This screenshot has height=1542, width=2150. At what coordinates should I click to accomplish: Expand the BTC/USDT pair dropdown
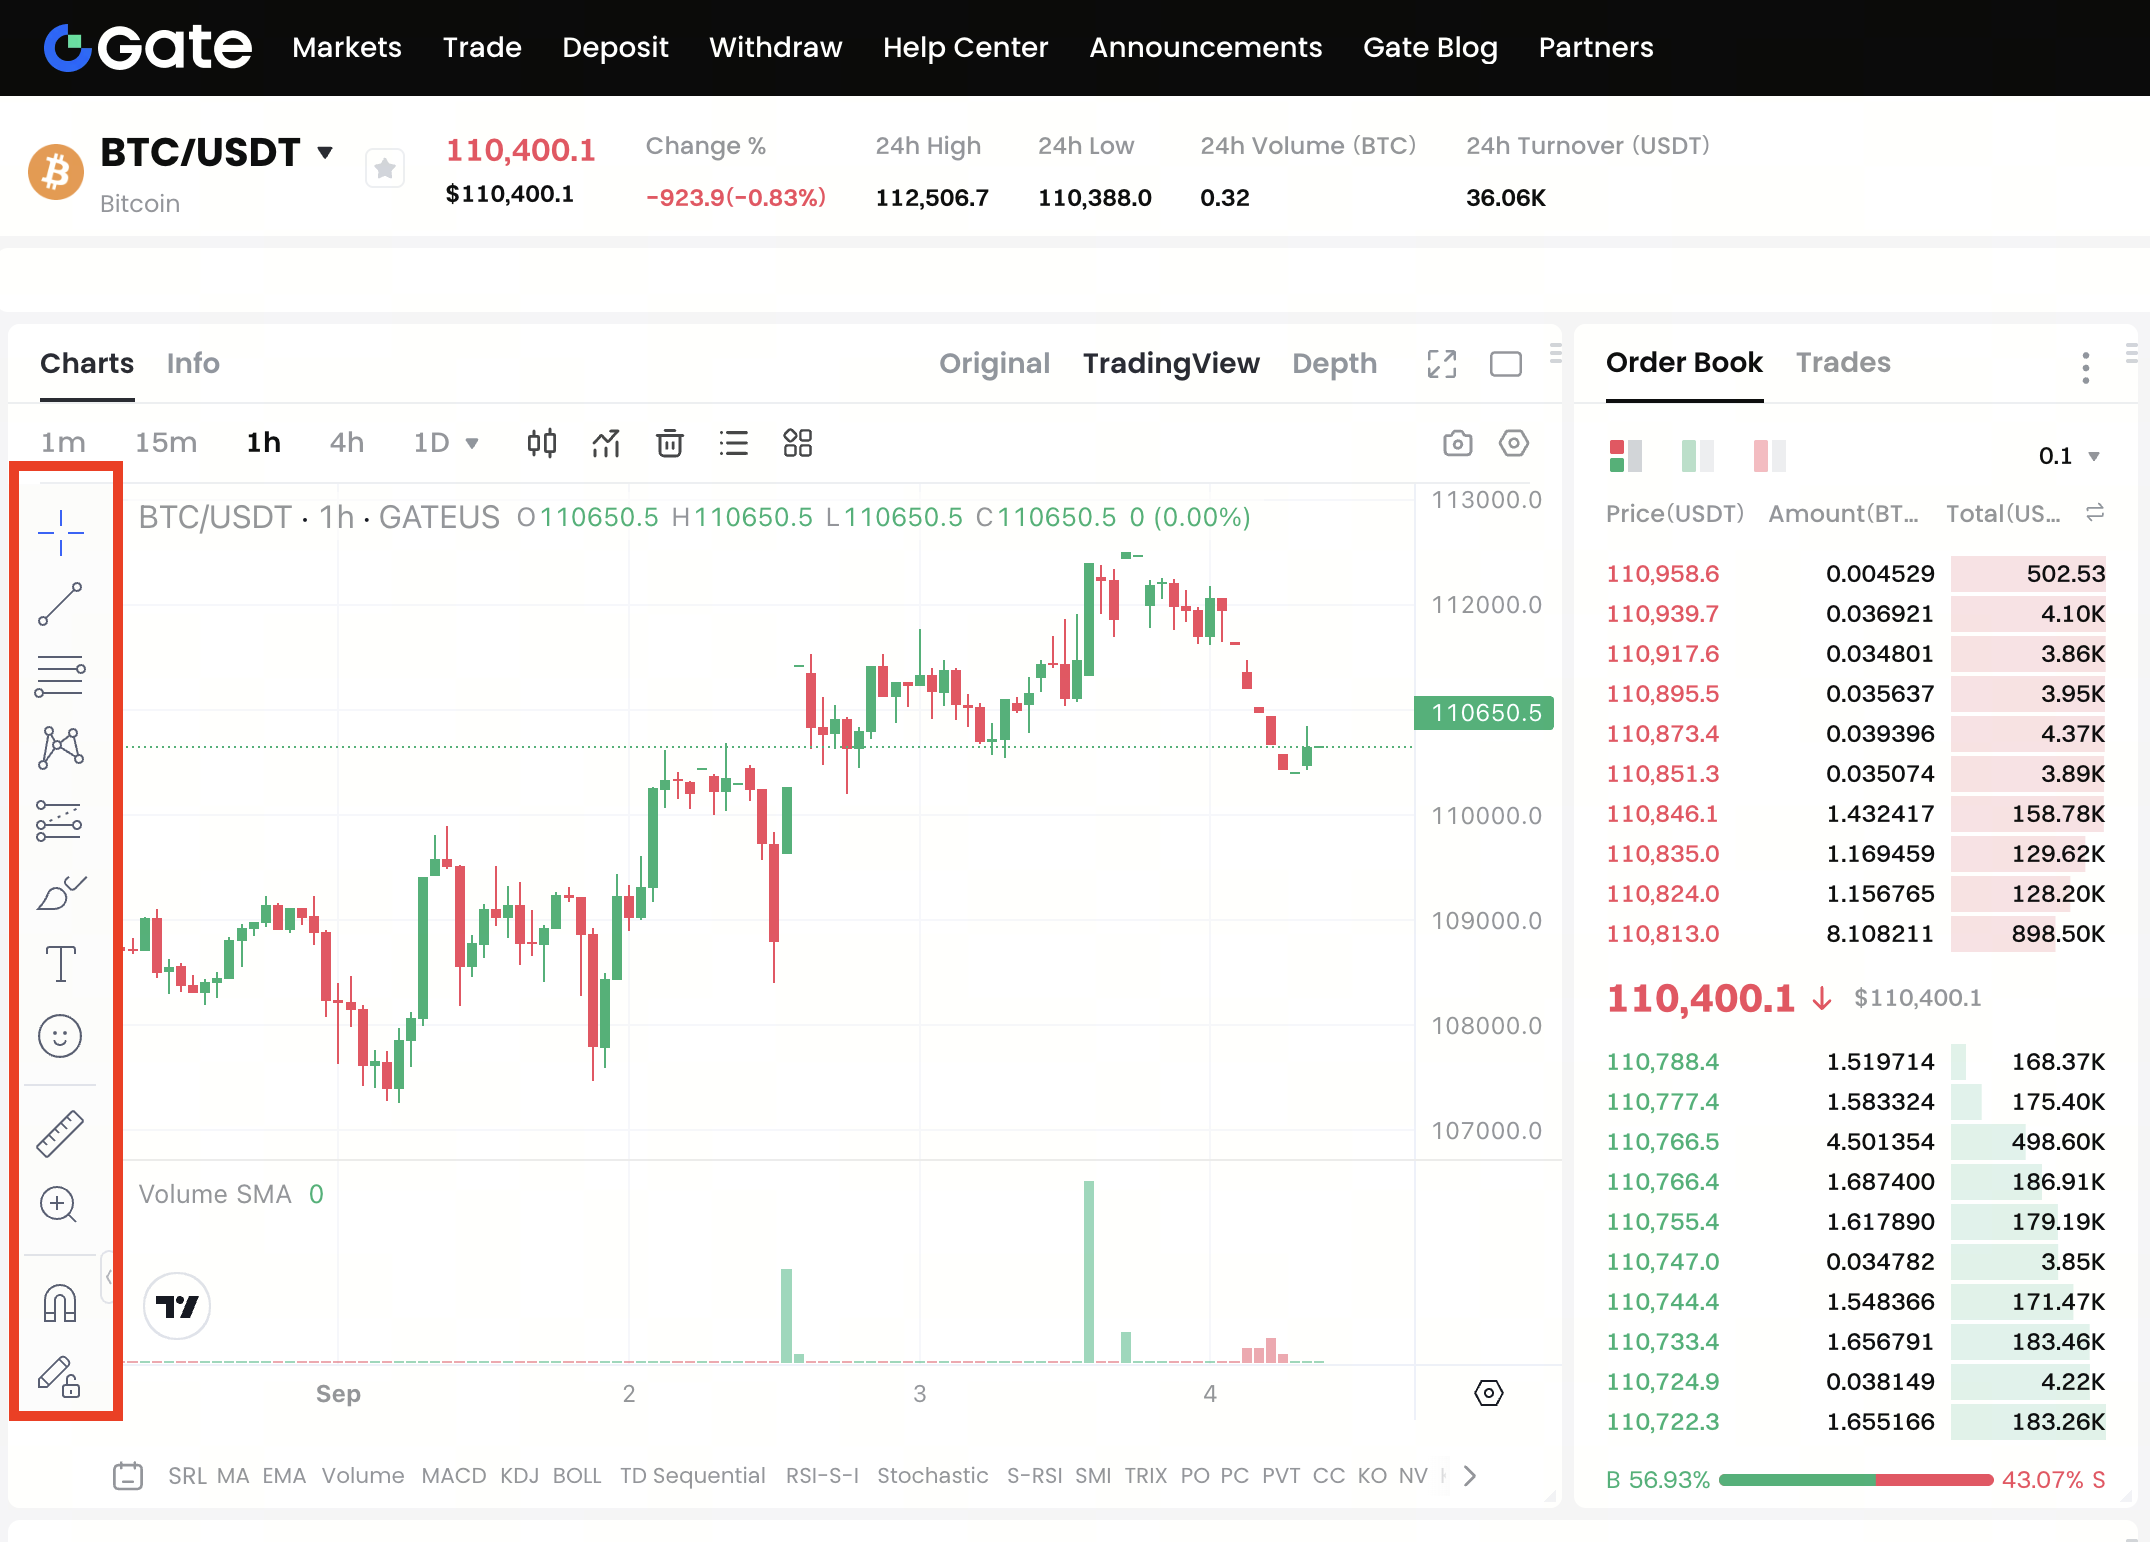[325, 153]
